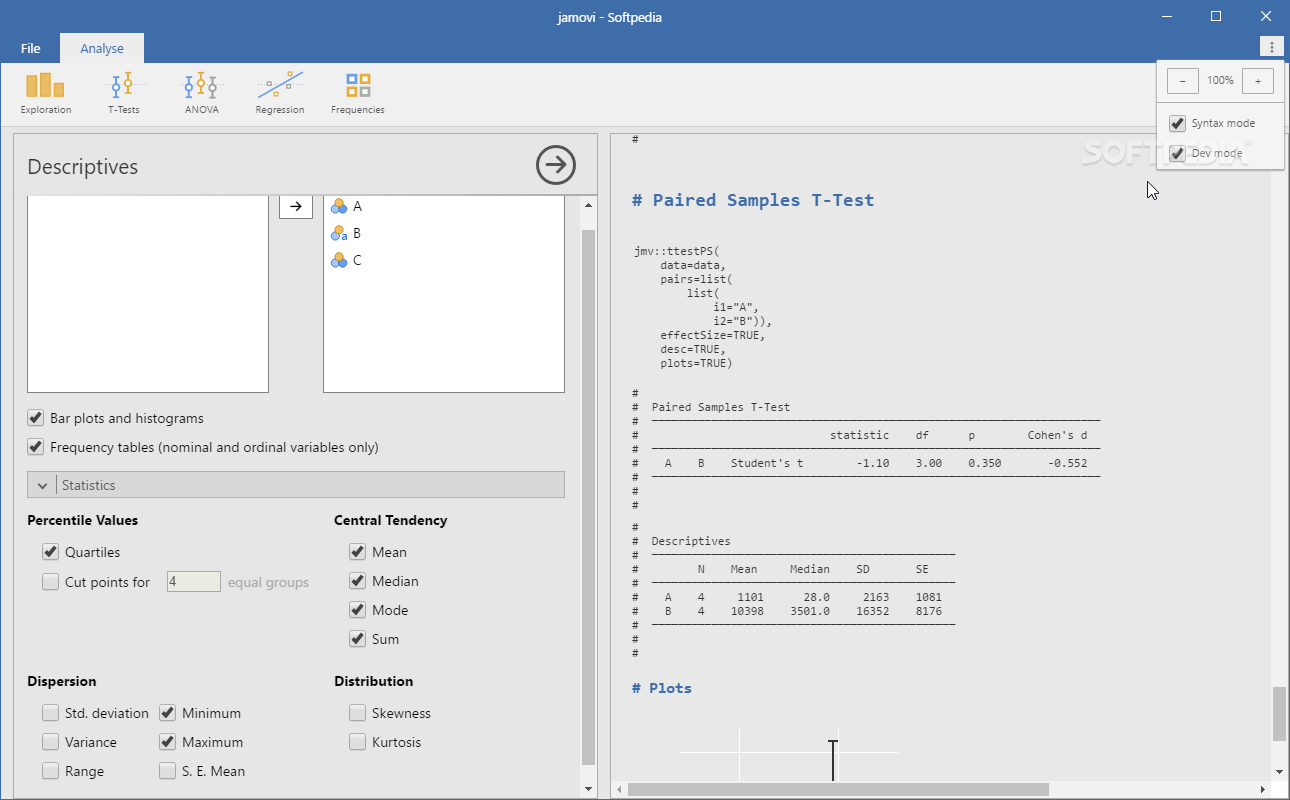The height and width of the screenshot is (800, 1290).
Task: Click the Cohen's d value -0.552
Action: [x=1068, y=464]
